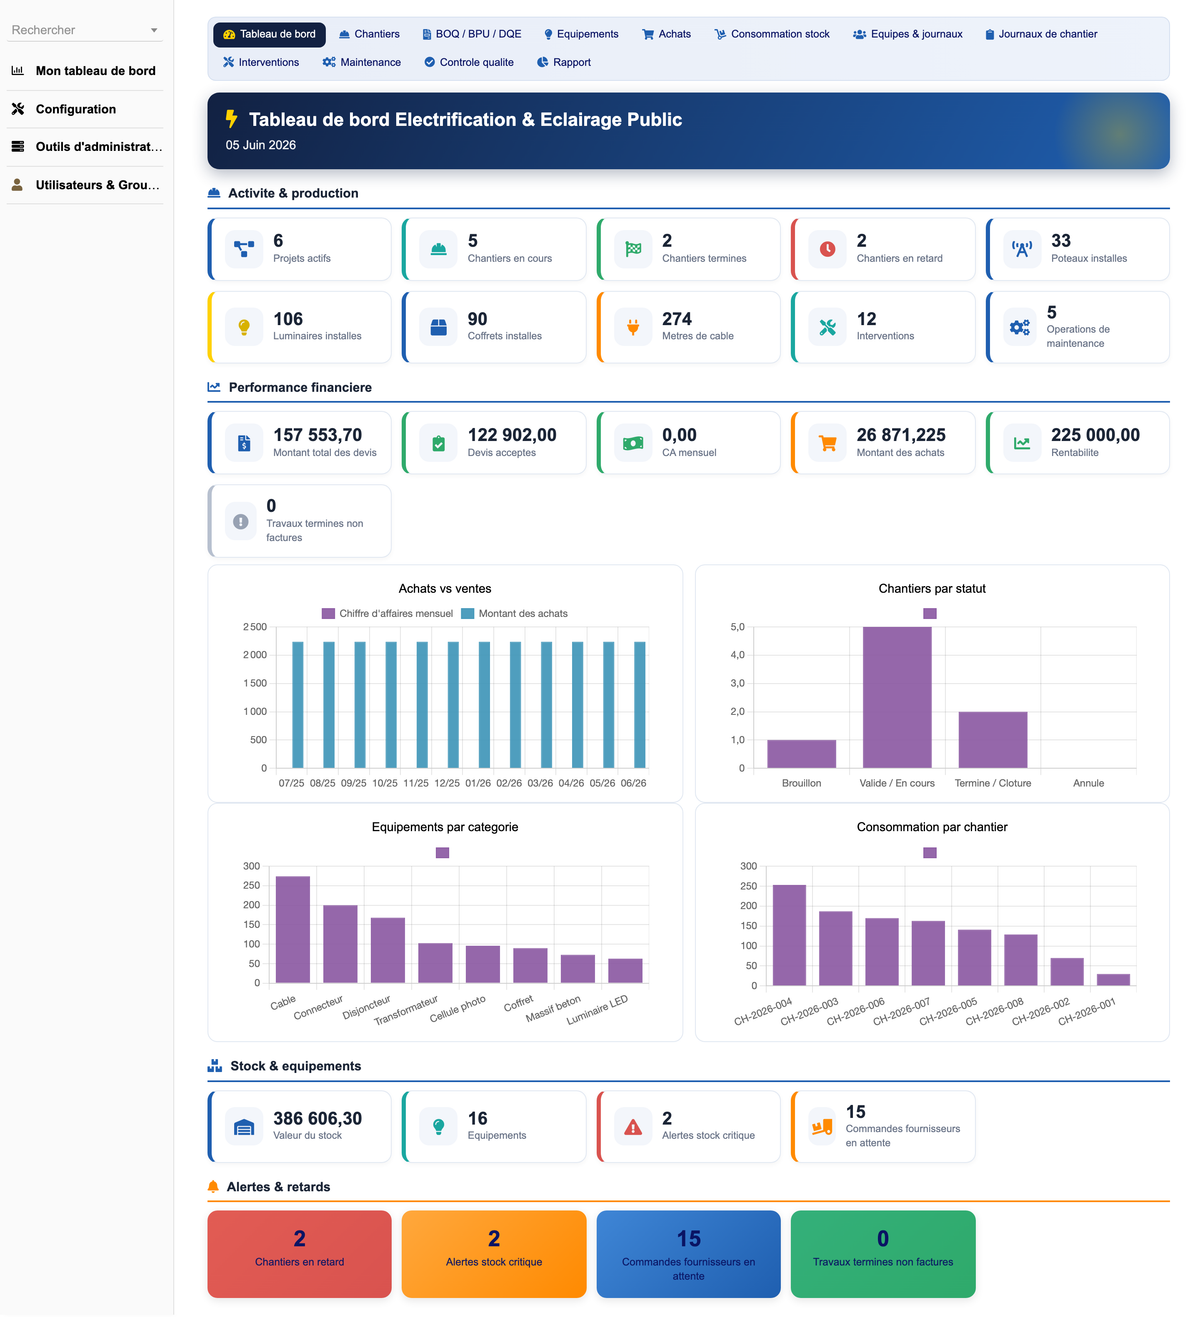Click the Valeur du stock warehouse icon
The image size is (1200, 1318).
(x=244, y=1127)
